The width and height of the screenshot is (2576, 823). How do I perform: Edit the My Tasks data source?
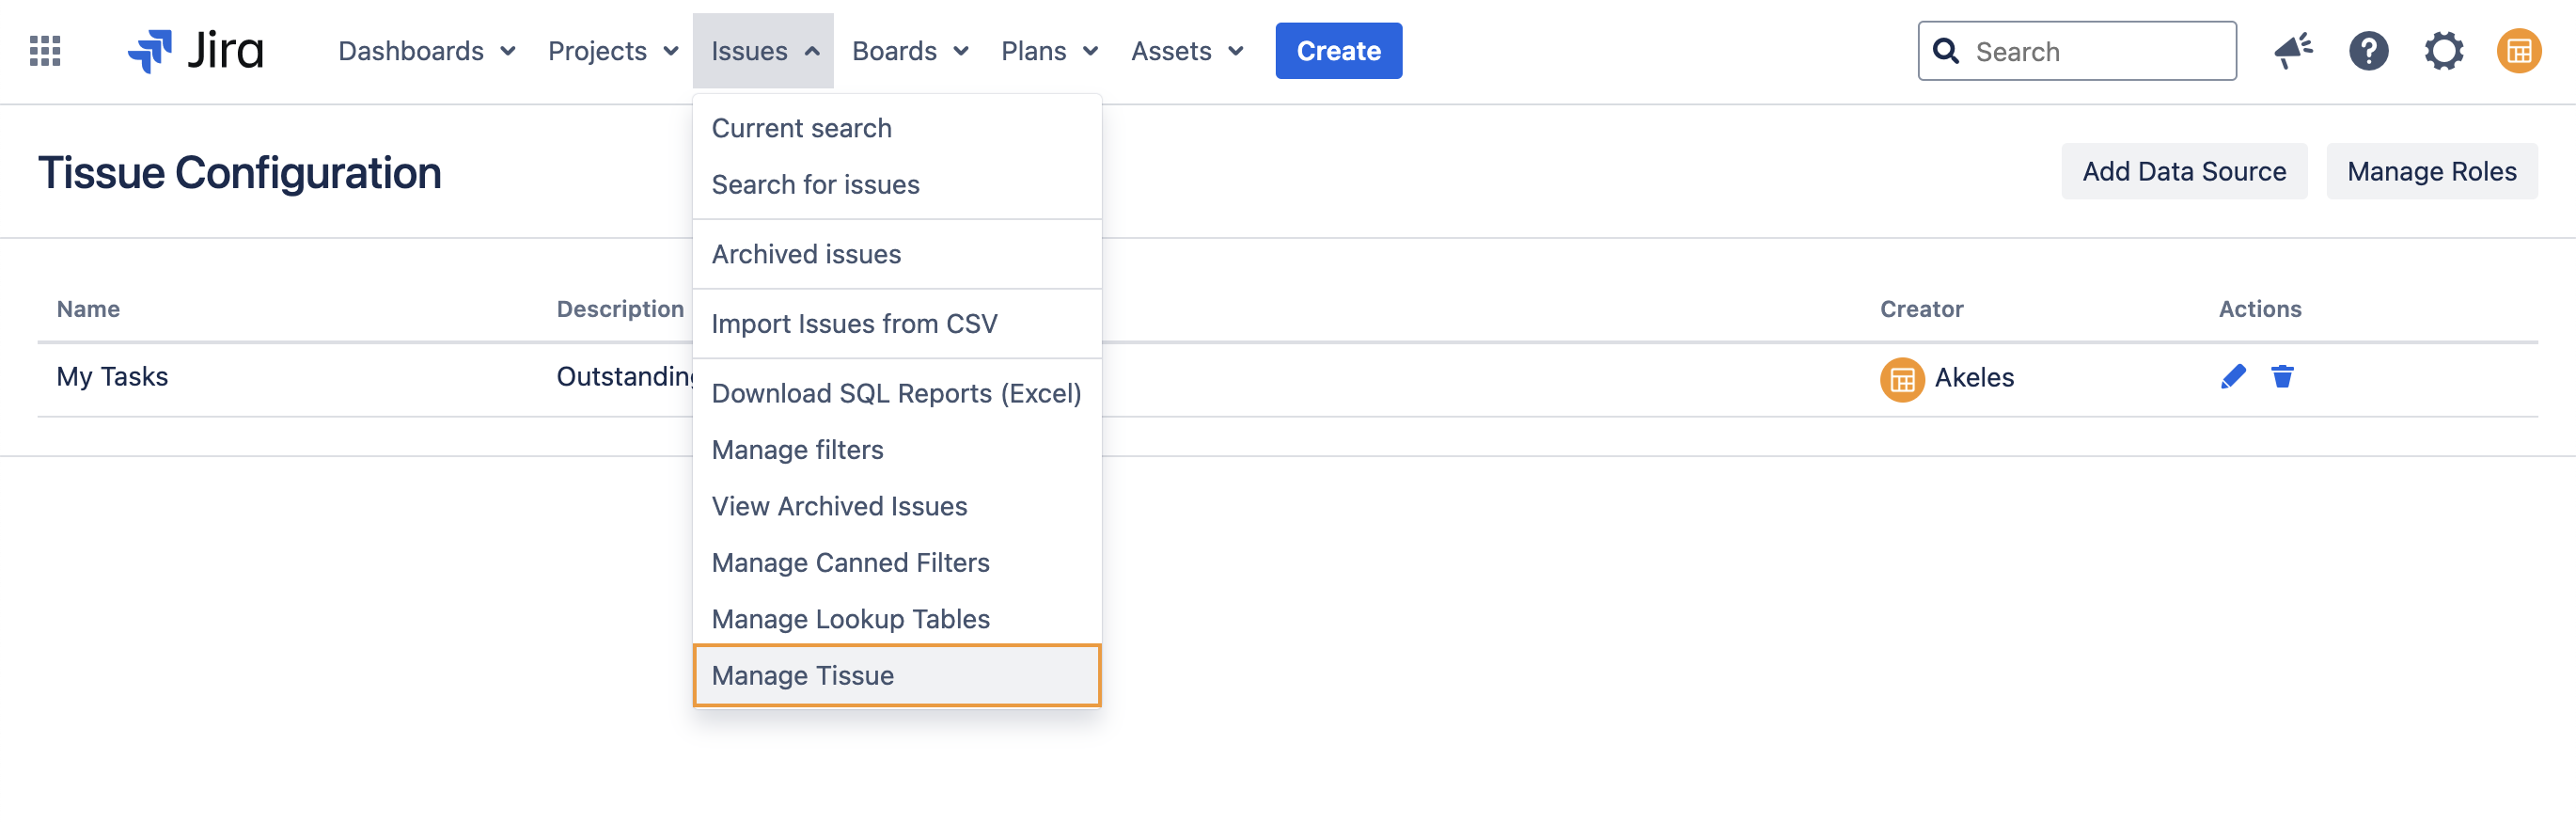click(2233, 377)
